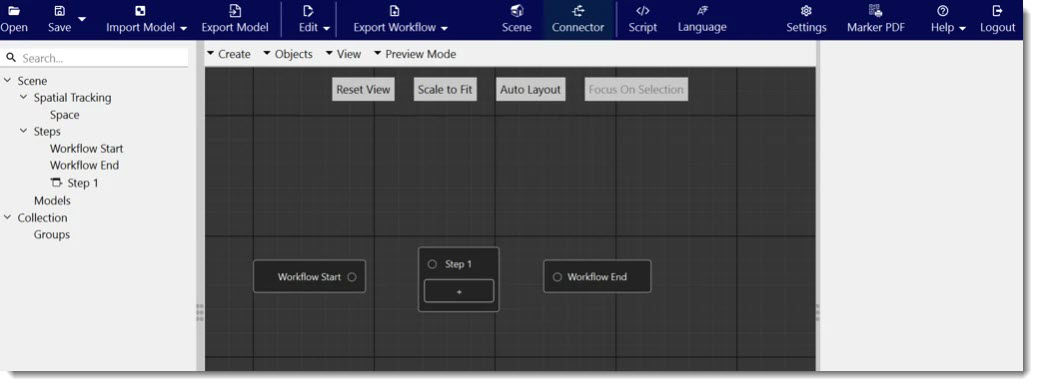The width and height of the screenshot is (1038, 386).
Task: Click the Marker PDF icon
Action: click(x=876, y=10)
